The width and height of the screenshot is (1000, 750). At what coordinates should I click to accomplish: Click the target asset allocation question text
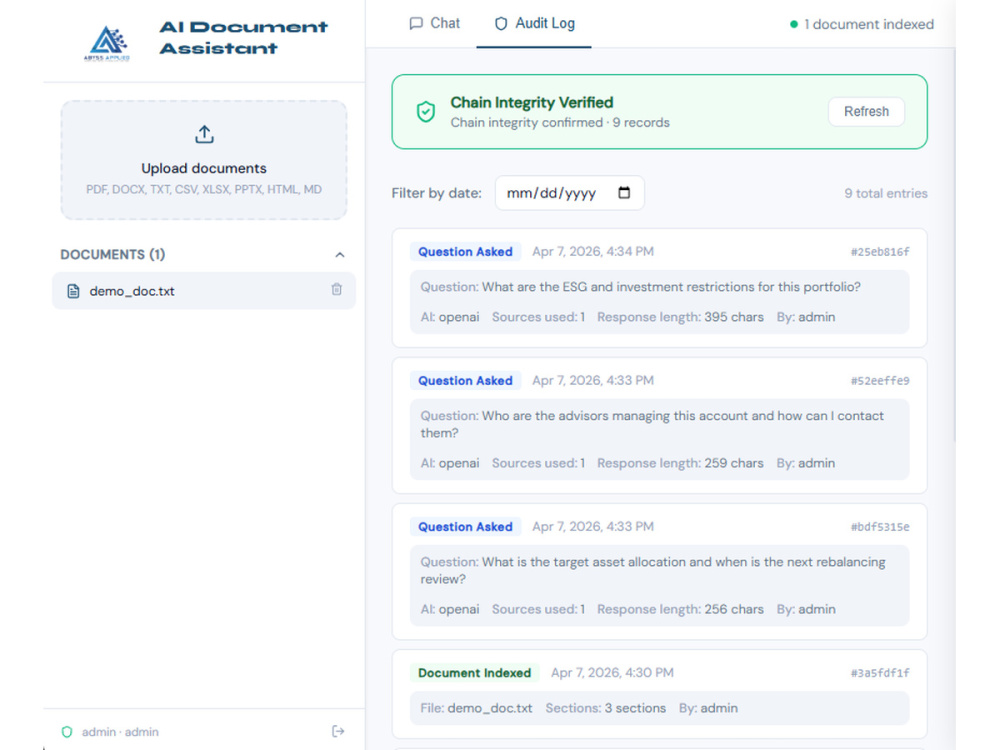(x=652, y=570)
